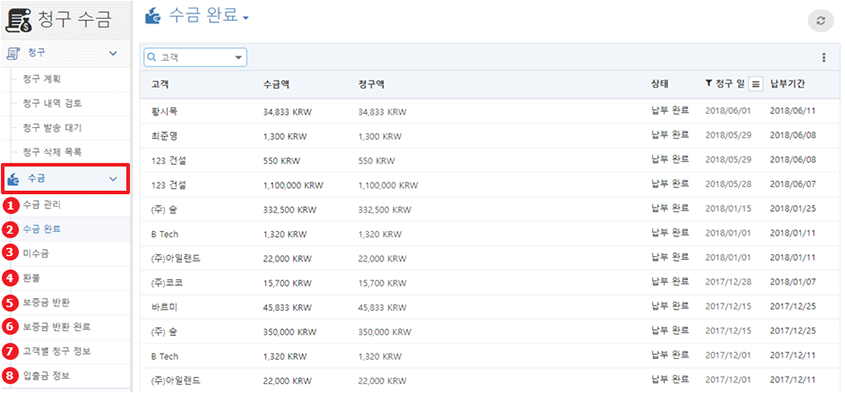
Task: Open 청구 발송 대기 page
Action: [x=52, y=128]
